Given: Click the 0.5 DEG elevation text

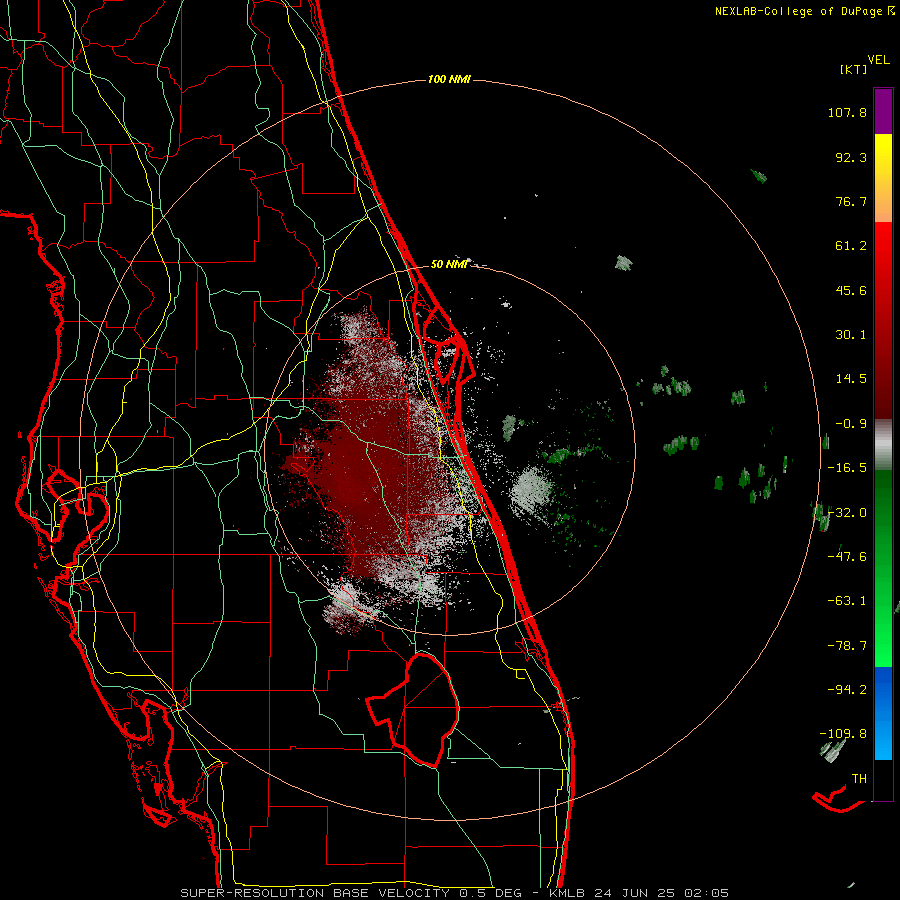Looking at the screenshot, I should point(490,893).
